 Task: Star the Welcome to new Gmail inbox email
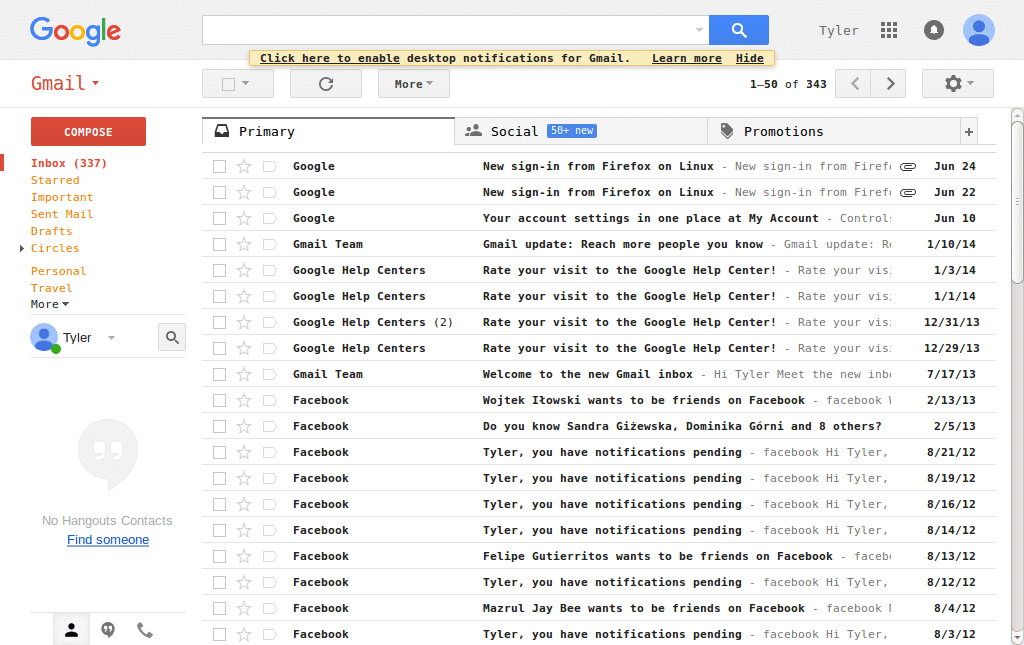(244, 374)
